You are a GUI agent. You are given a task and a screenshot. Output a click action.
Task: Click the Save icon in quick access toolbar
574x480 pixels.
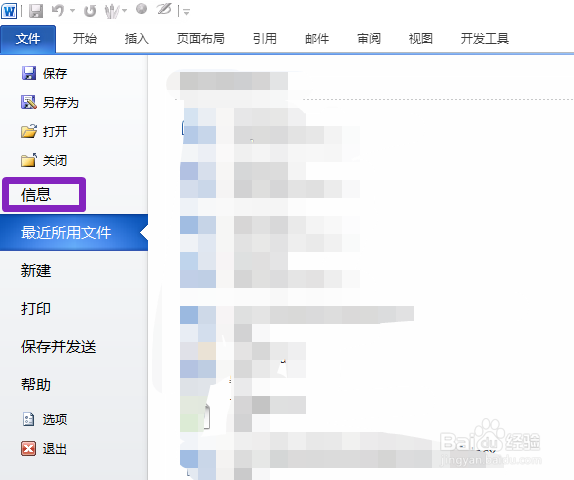pos(36,11)
